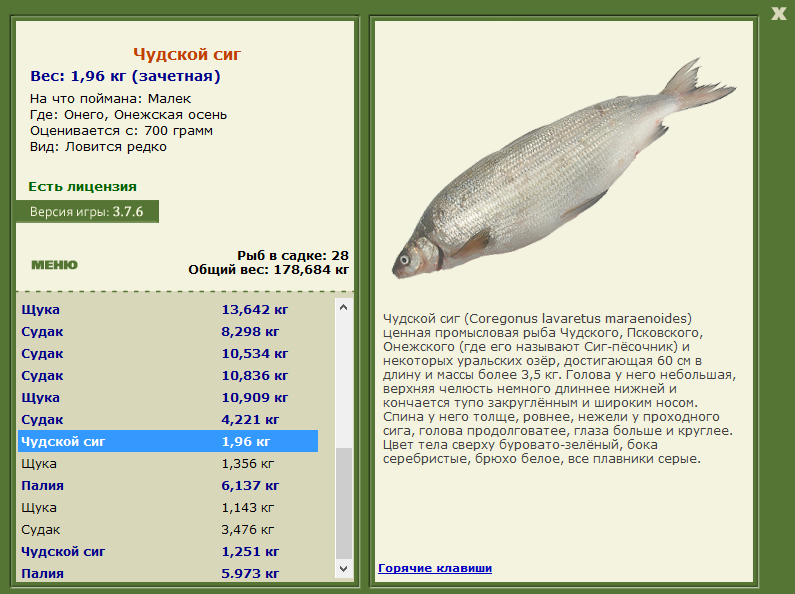Click the scroll down arrow in fish list
The image size is (795, 594).
click(343, 569)
